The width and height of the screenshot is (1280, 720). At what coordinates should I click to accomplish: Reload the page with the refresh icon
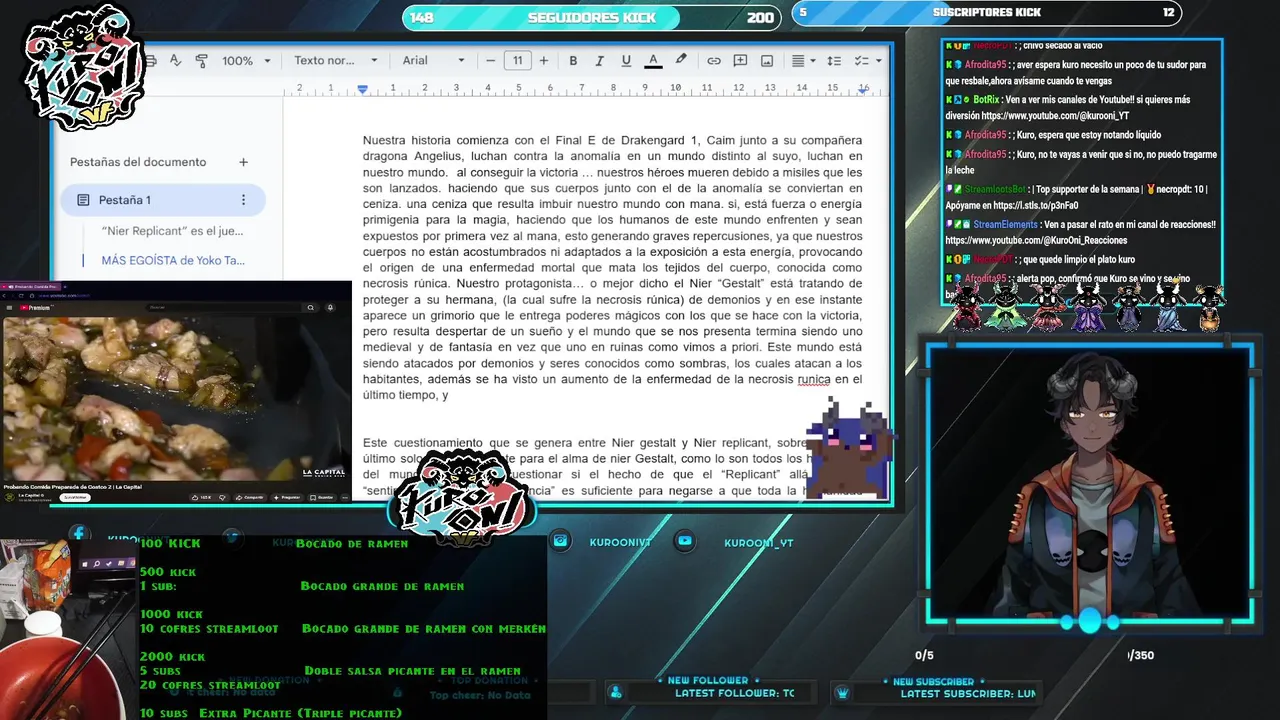tap(21, 296)
